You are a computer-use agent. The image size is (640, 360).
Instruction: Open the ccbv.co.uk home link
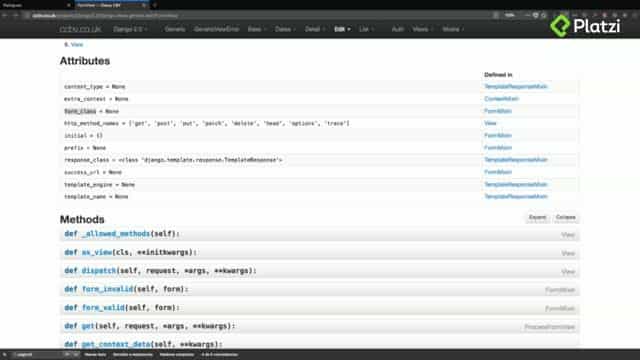coord(80,29)
